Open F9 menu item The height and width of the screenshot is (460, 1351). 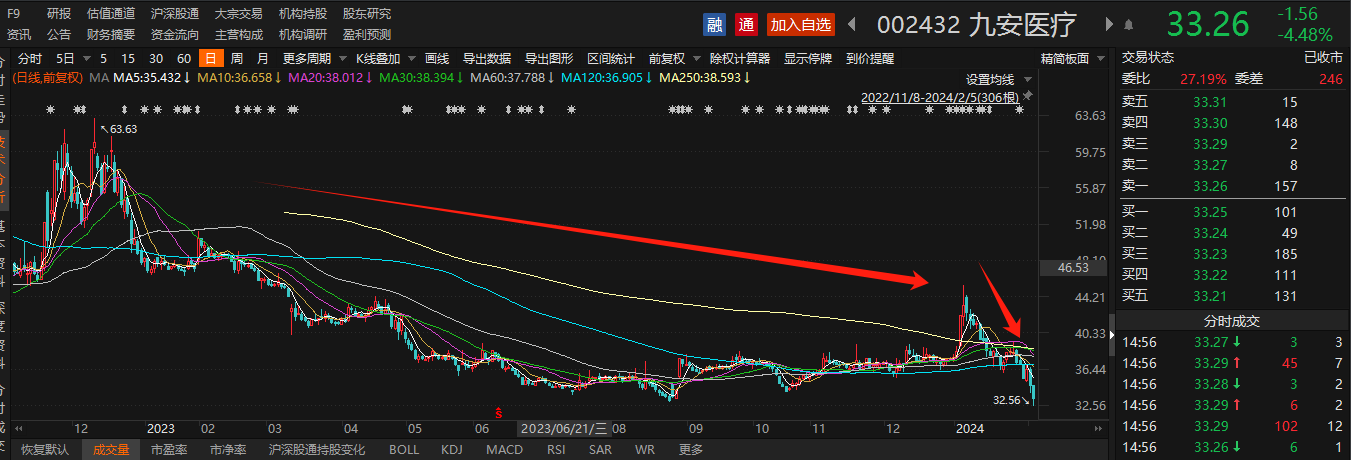pyautogui.click(x=13, y=14)
